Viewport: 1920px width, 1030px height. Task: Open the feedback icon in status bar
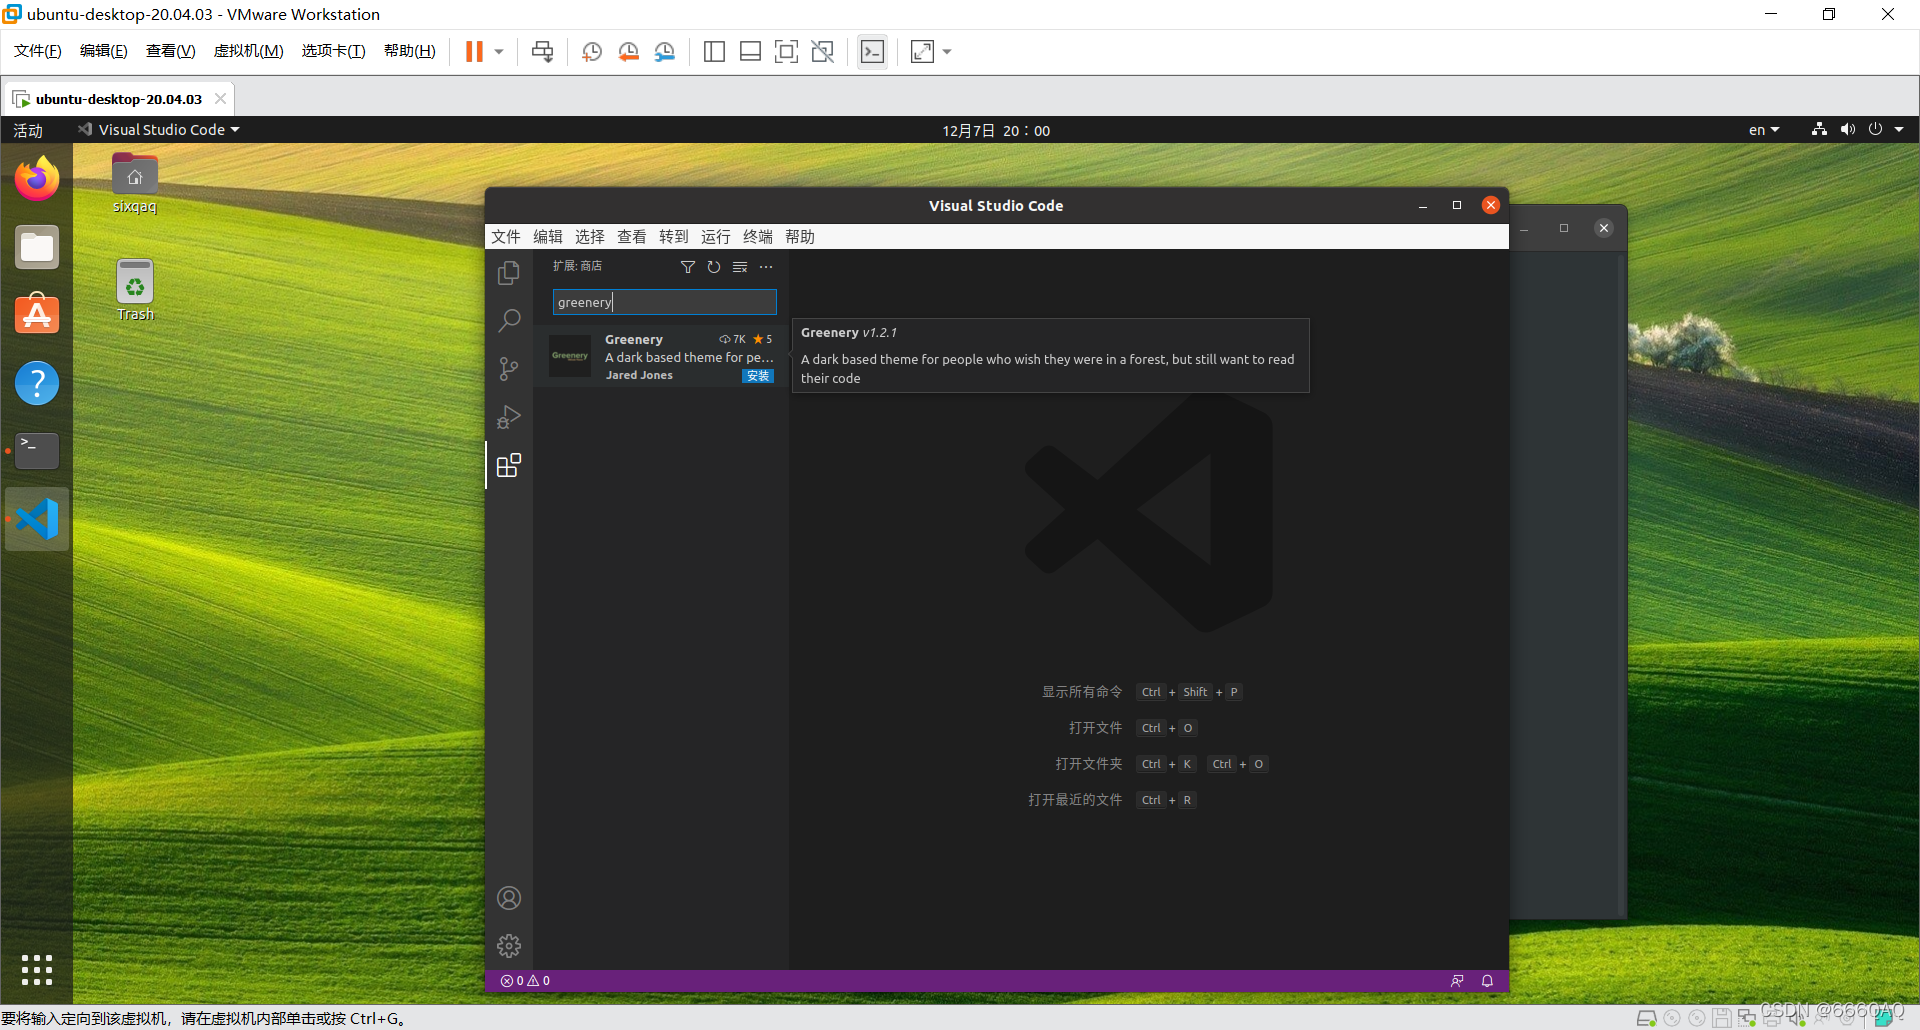click(x=1457, y=981)
